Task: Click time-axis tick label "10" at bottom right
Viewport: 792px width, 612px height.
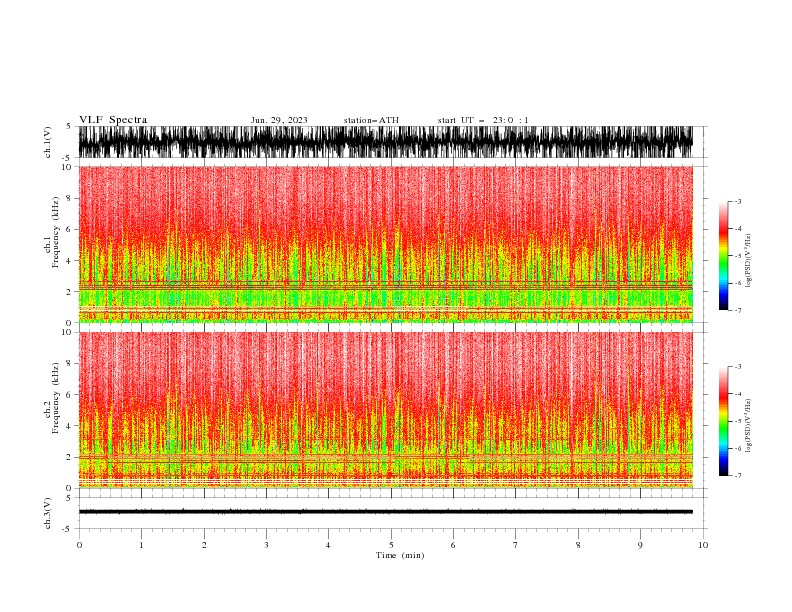Action: [703, 545]
